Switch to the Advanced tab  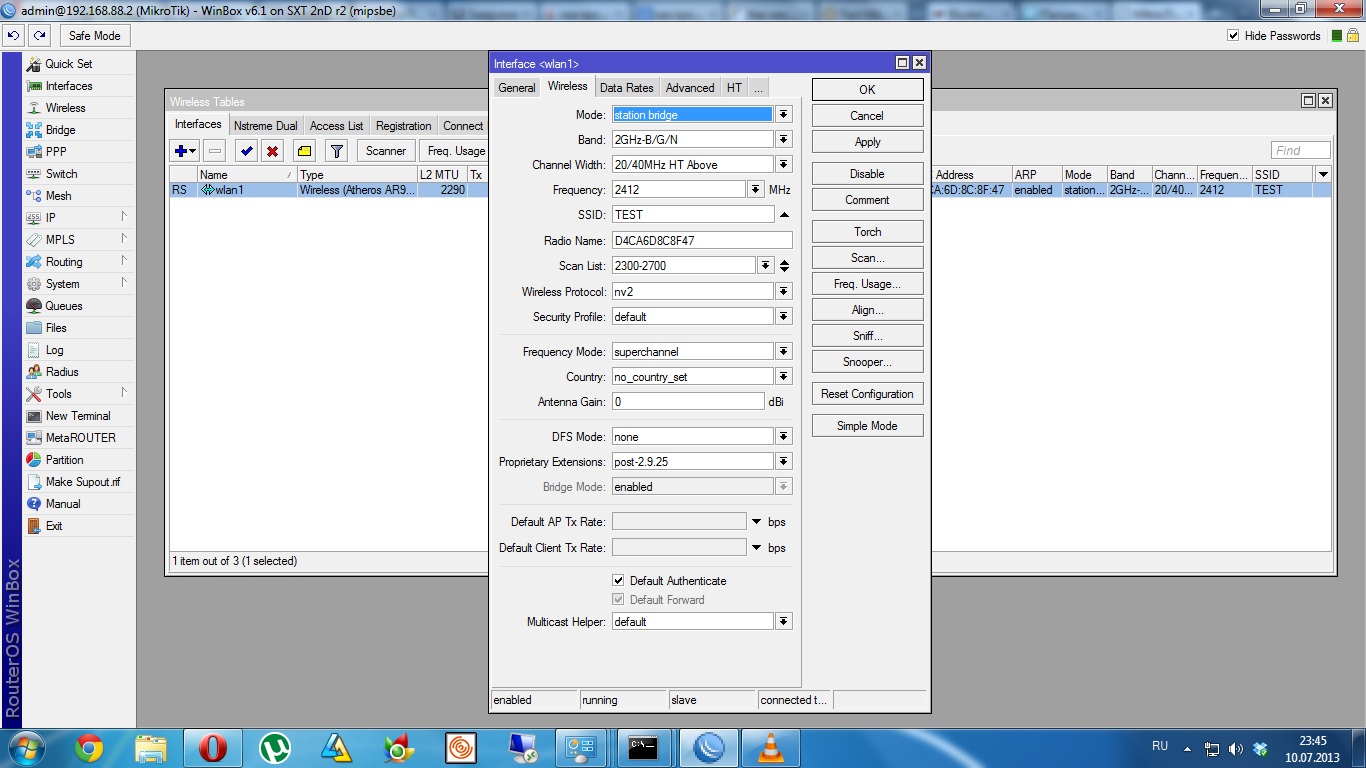point(690,88)
